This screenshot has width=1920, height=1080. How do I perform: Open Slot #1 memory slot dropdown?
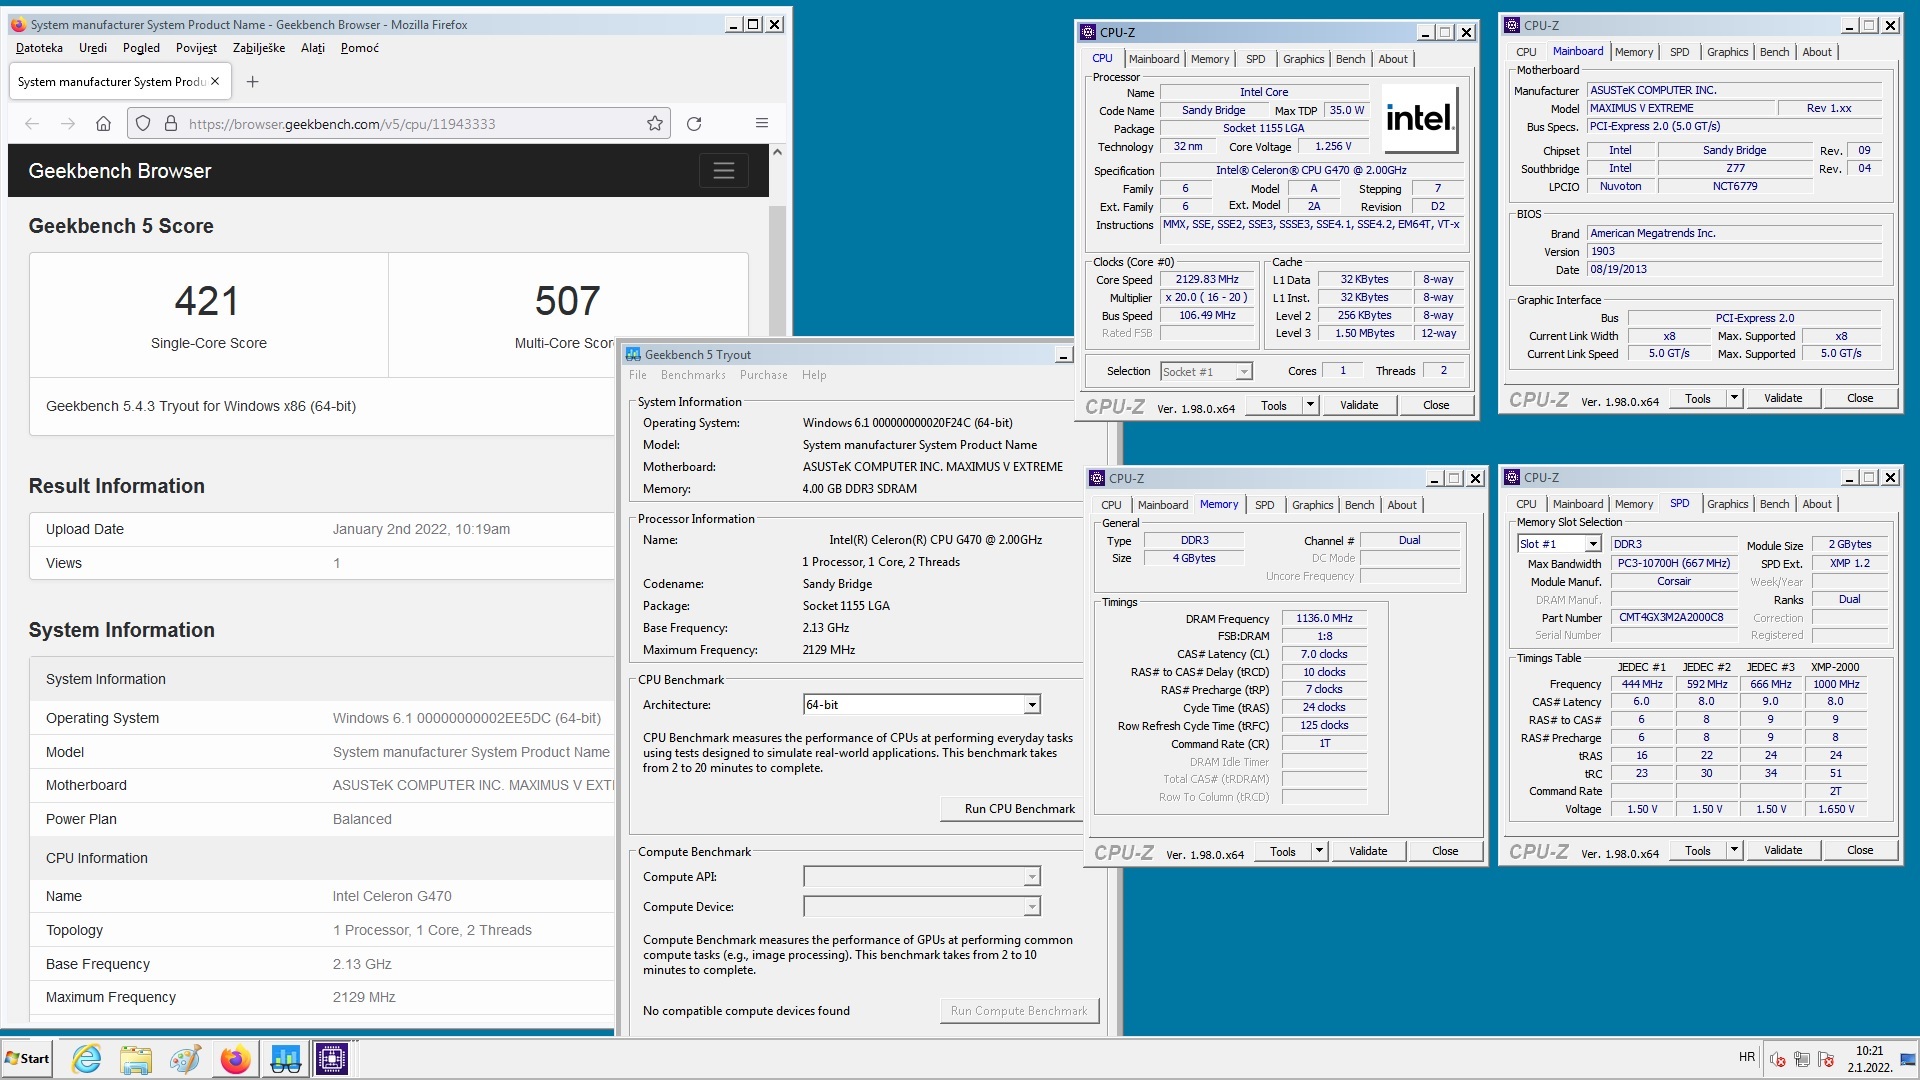[x=1593, y=544]
